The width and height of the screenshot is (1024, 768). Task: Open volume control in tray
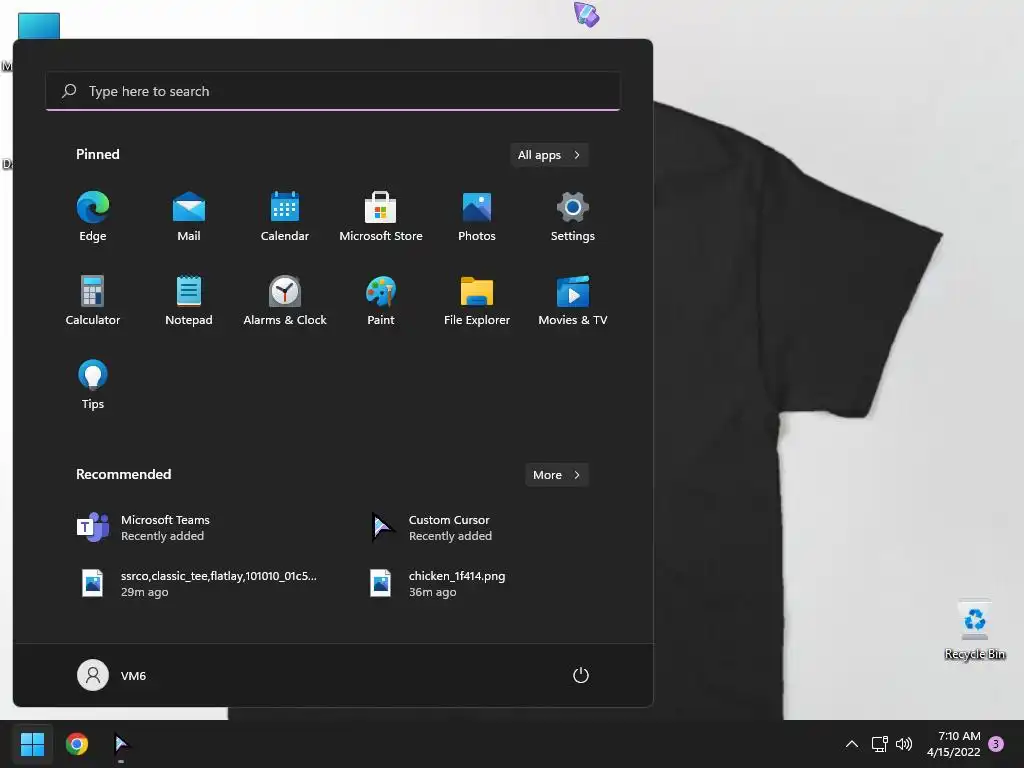click(x=904, y=744)
